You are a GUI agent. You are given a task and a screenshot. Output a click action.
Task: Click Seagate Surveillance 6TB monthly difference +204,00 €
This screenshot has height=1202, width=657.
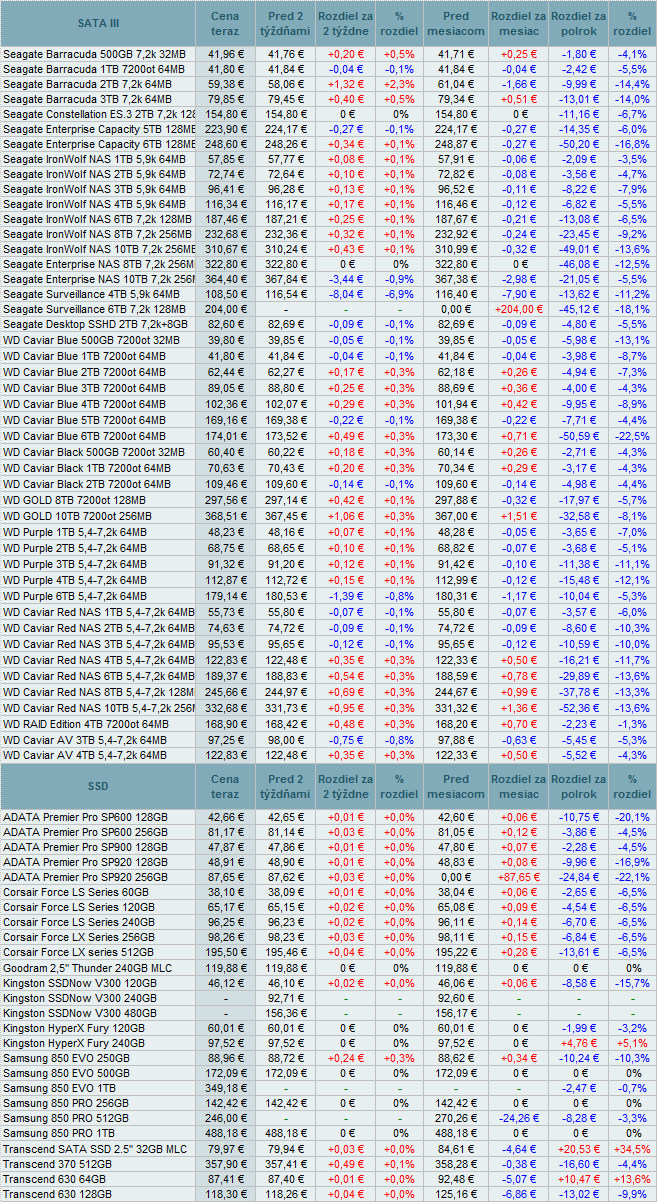coord(518,309)
